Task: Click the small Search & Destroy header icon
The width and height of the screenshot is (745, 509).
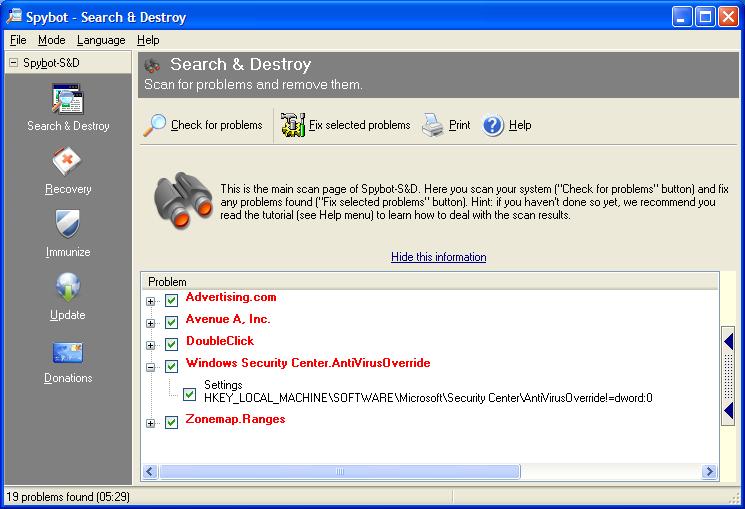Action: [152, 66]
